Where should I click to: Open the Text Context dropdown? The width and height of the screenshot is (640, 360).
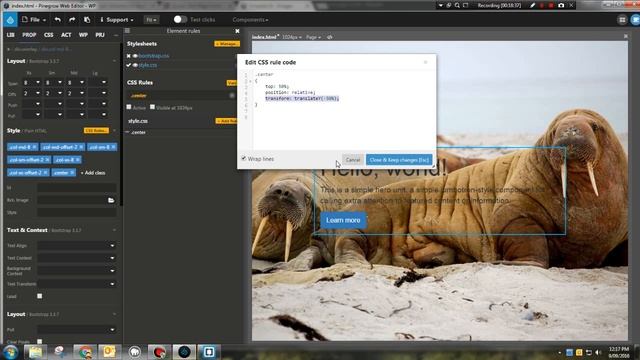[x=77, y=258]
